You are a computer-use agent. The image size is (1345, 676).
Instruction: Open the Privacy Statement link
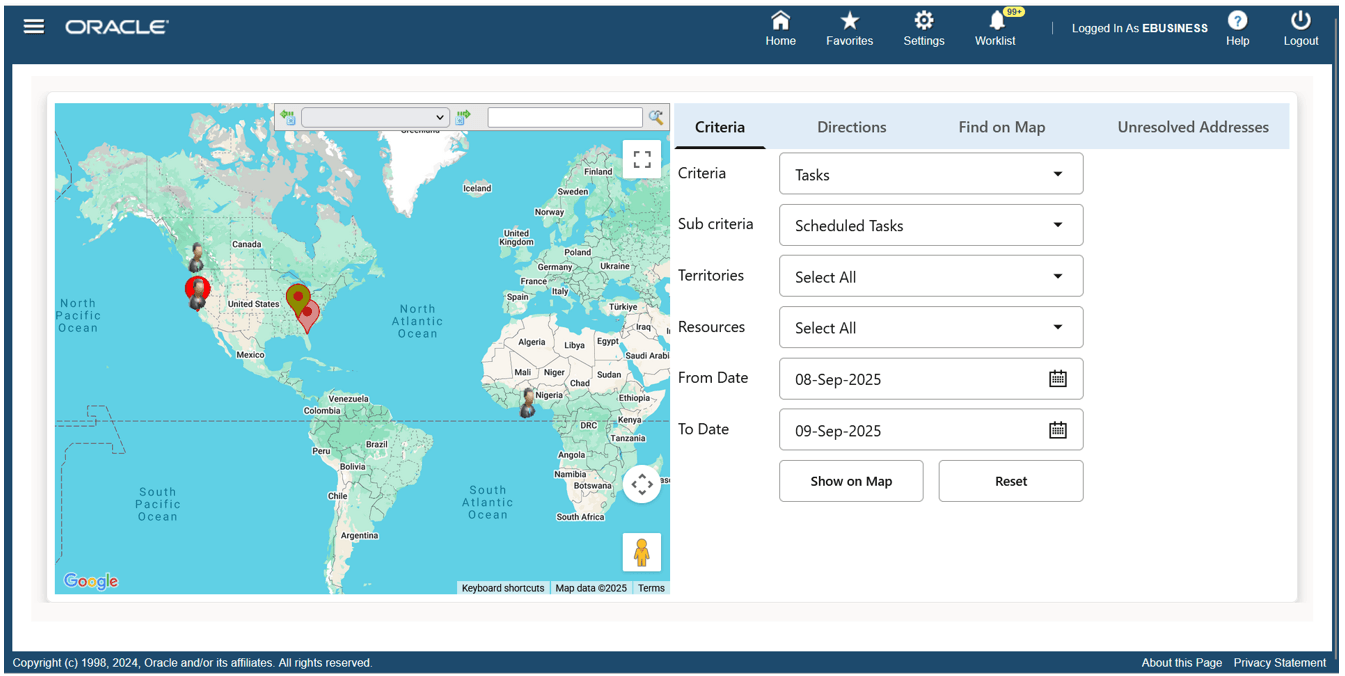pyautogui.click(x=1279, y=662)
